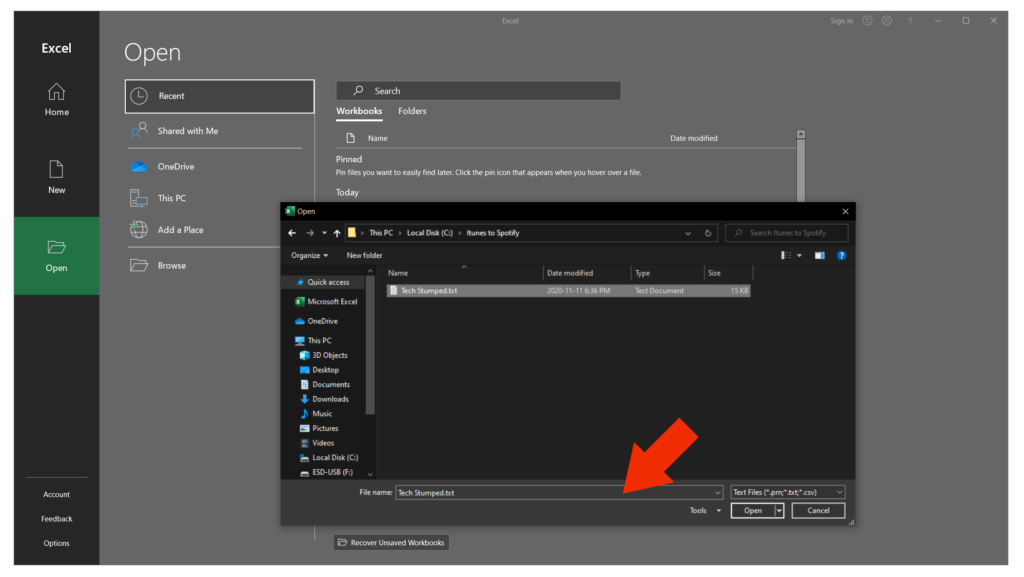Click the File name text field
The image size is (1024, 577).
(x=554, y=493)
